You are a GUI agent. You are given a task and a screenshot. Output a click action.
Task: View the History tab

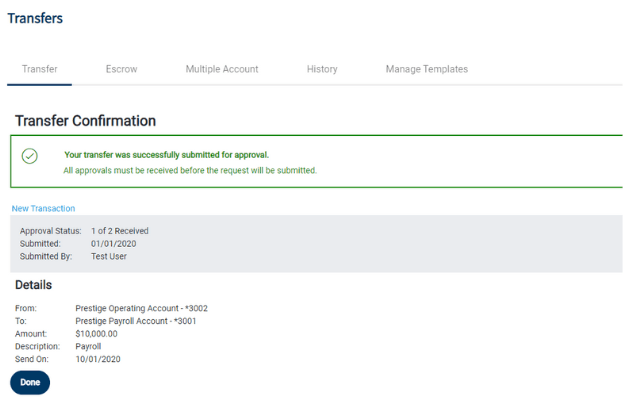pyautogui.click(x=322, y=69)
